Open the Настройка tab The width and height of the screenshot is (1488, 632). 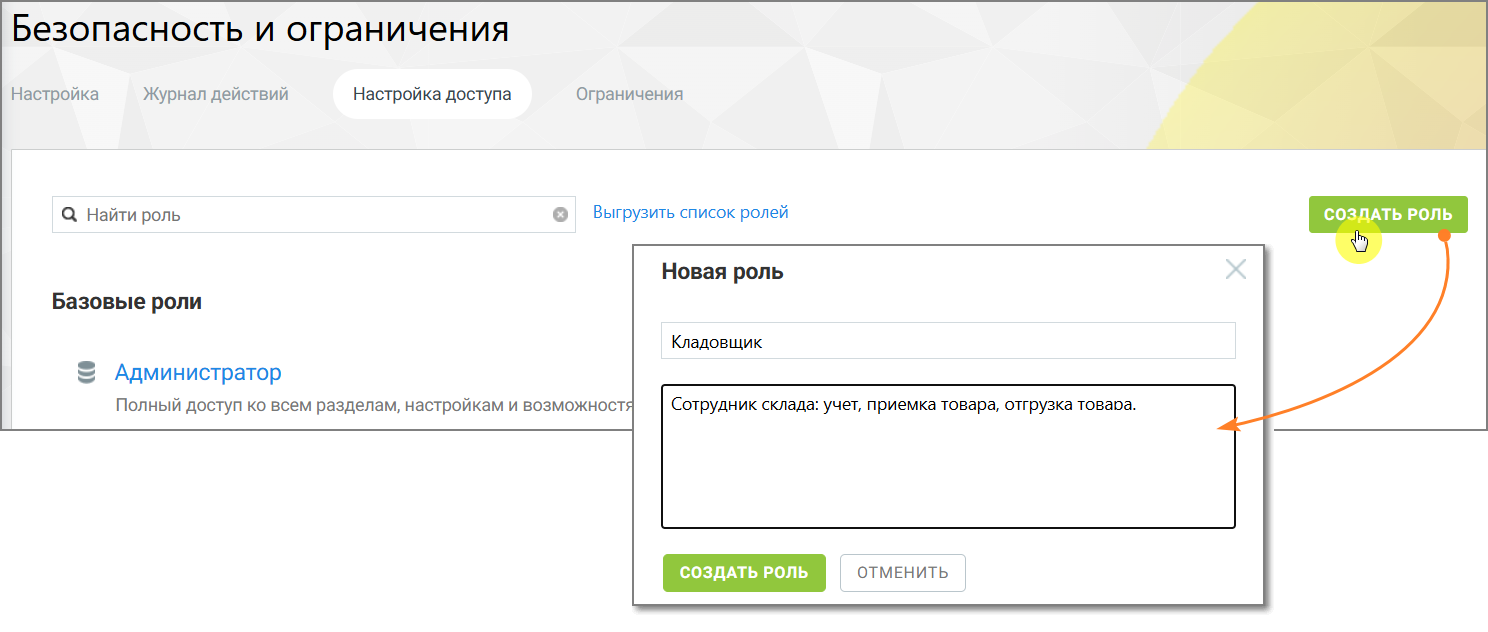[55, 94]
